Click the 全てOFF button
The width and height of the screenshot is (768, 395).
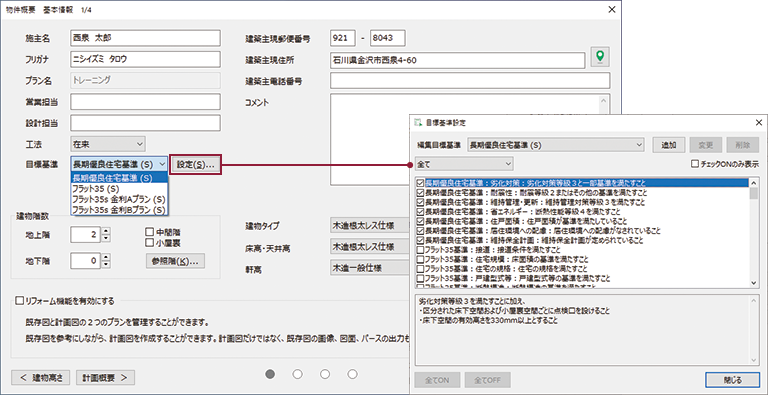(x=487, y=379)
